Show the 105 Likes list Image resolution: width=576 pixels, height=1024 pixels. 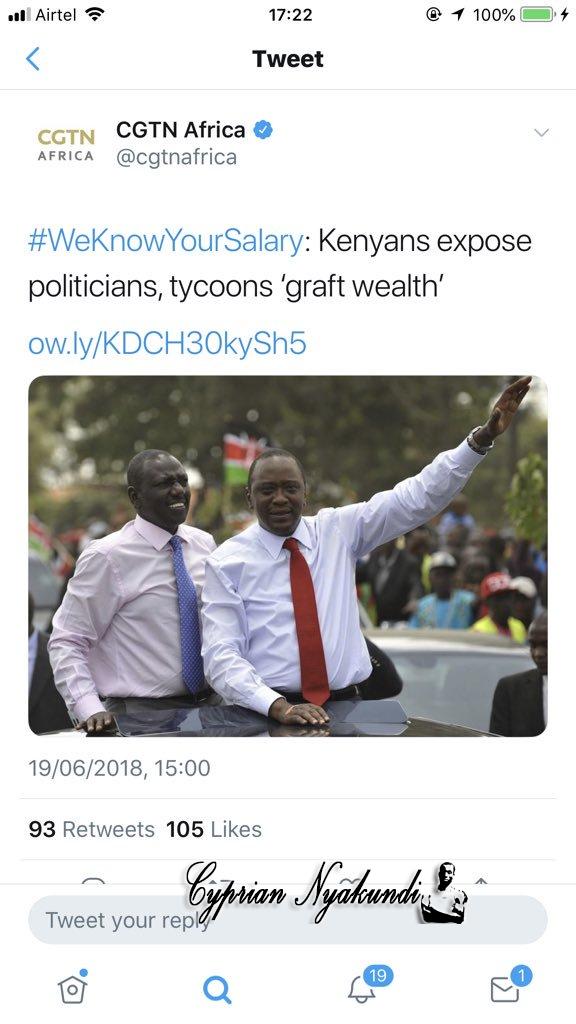click(x=214, y=829)
